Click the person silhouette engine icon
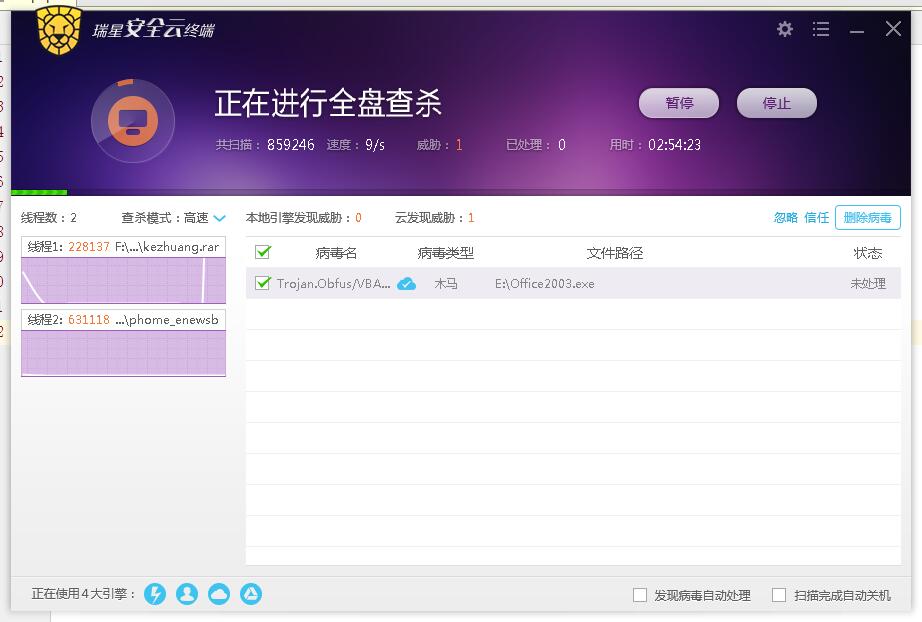The image size is (922, 622). pos(187,594)
